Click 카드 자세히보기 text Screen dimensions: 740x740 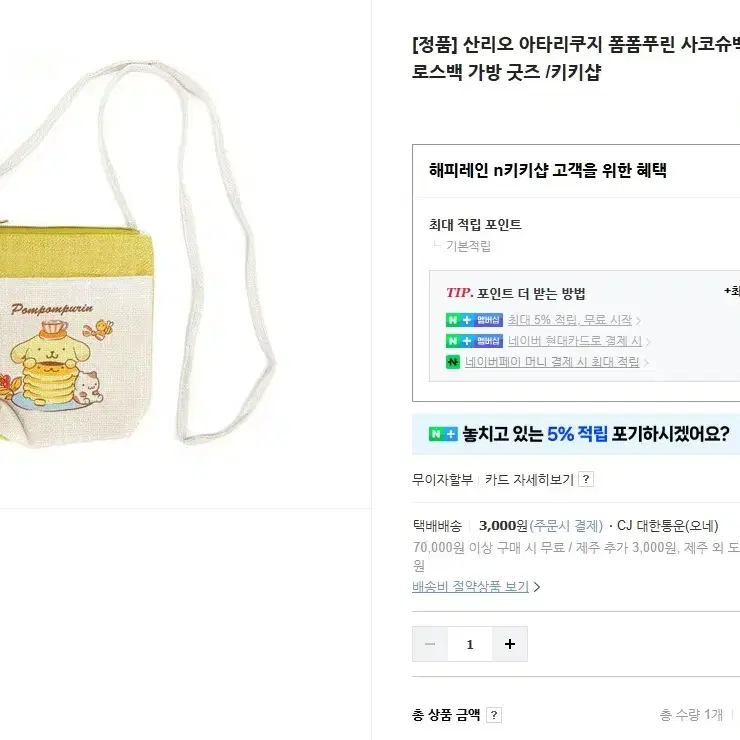click(x=529, y=479)
